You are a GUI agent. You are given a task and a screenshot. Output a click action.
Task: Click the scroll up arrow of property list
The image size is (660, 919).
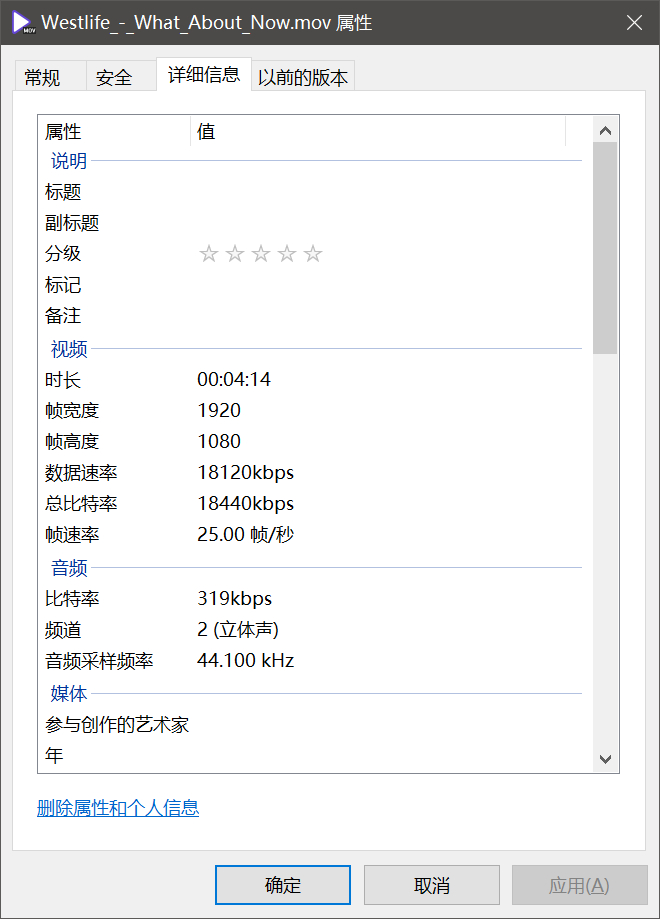(605, 131)
